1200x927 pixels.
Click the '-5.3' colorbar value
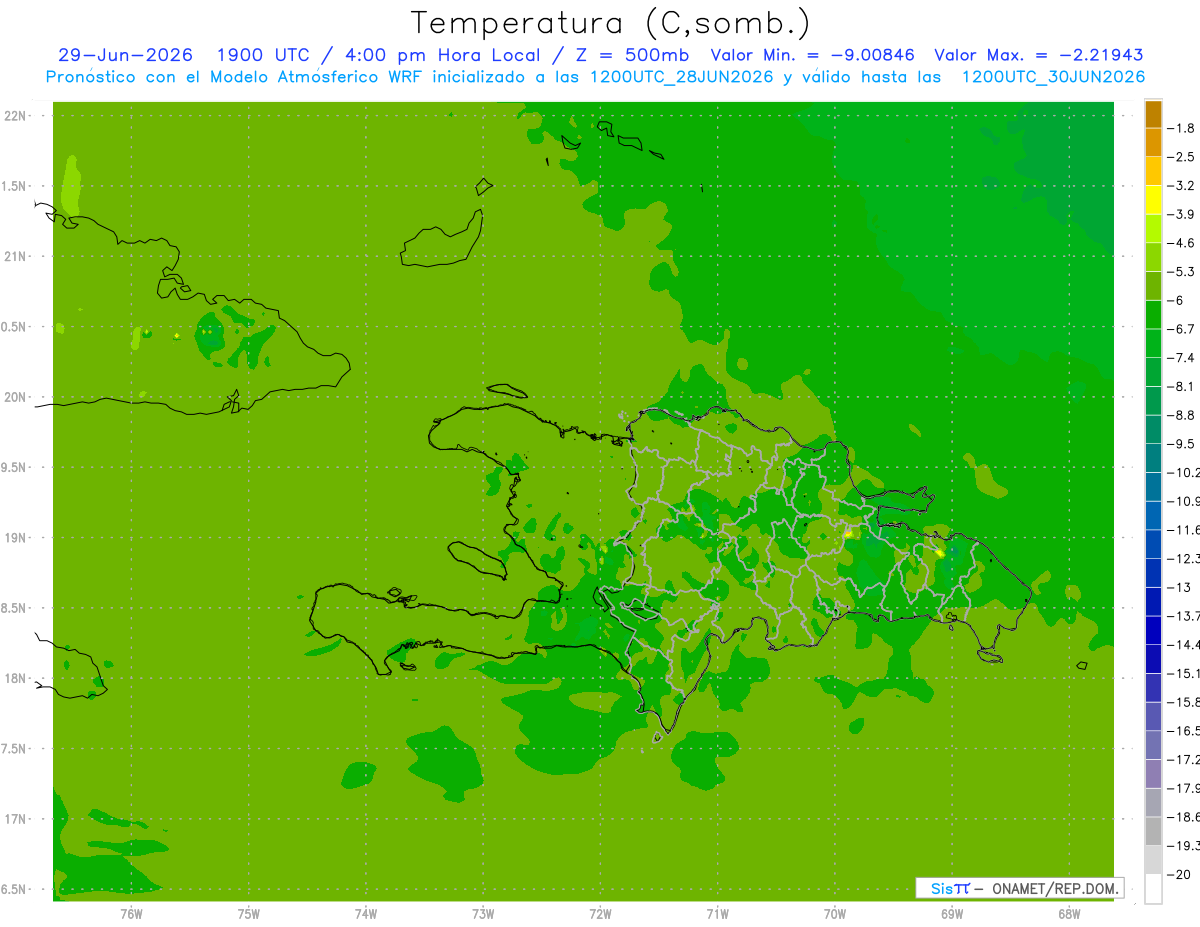[x=1181, y=272]
